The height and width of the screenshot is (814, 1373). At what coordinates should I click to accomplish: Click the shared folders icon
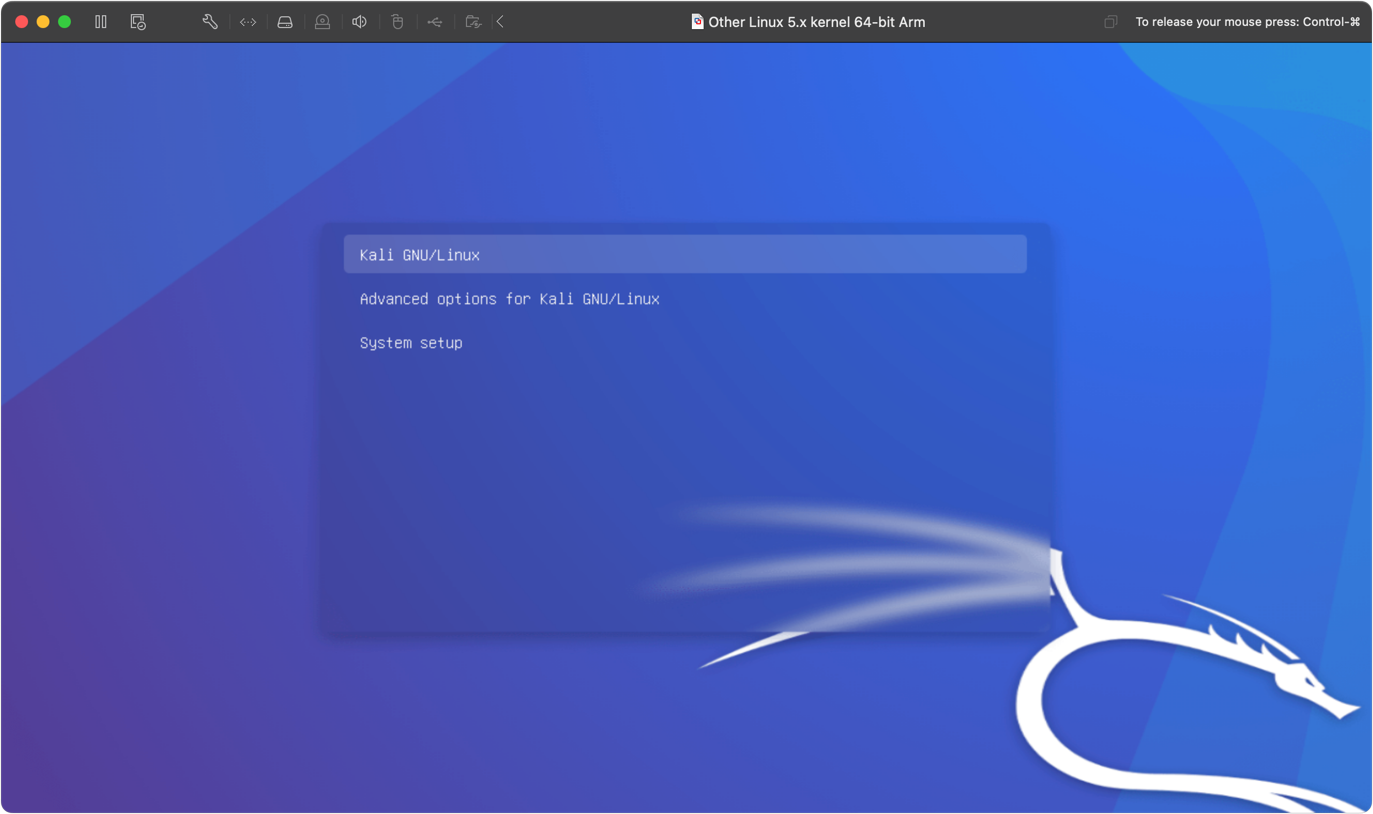click(473, 22)
